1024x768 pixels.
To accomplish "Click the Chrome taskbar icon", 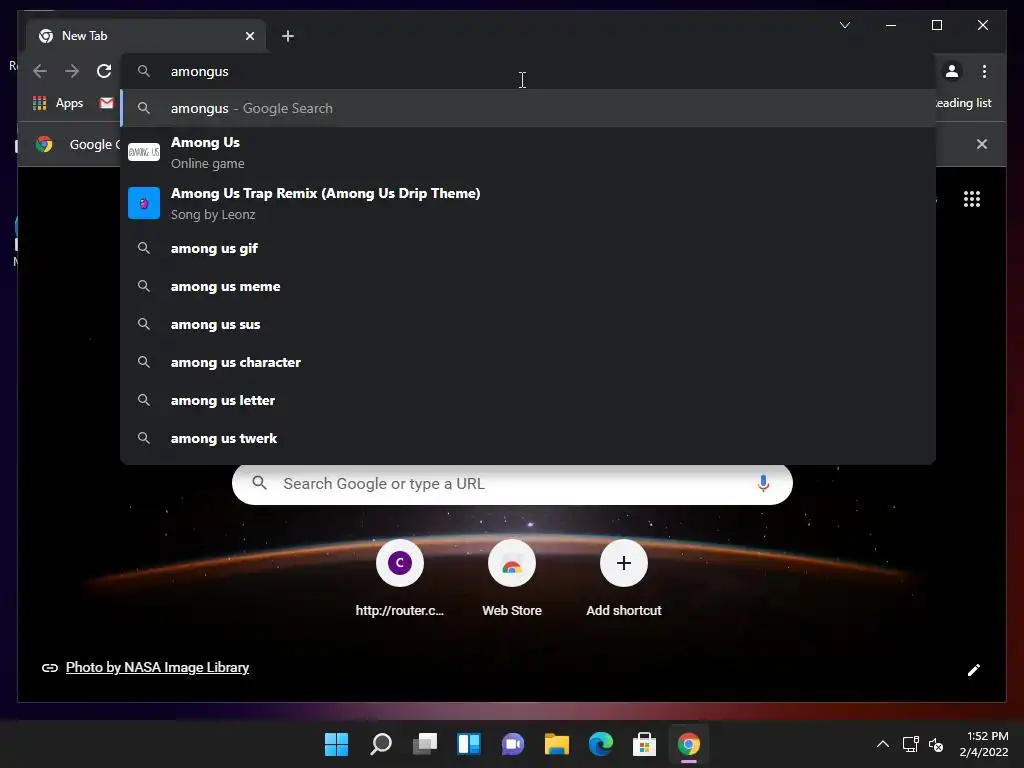I will click(x=689, y=744).
